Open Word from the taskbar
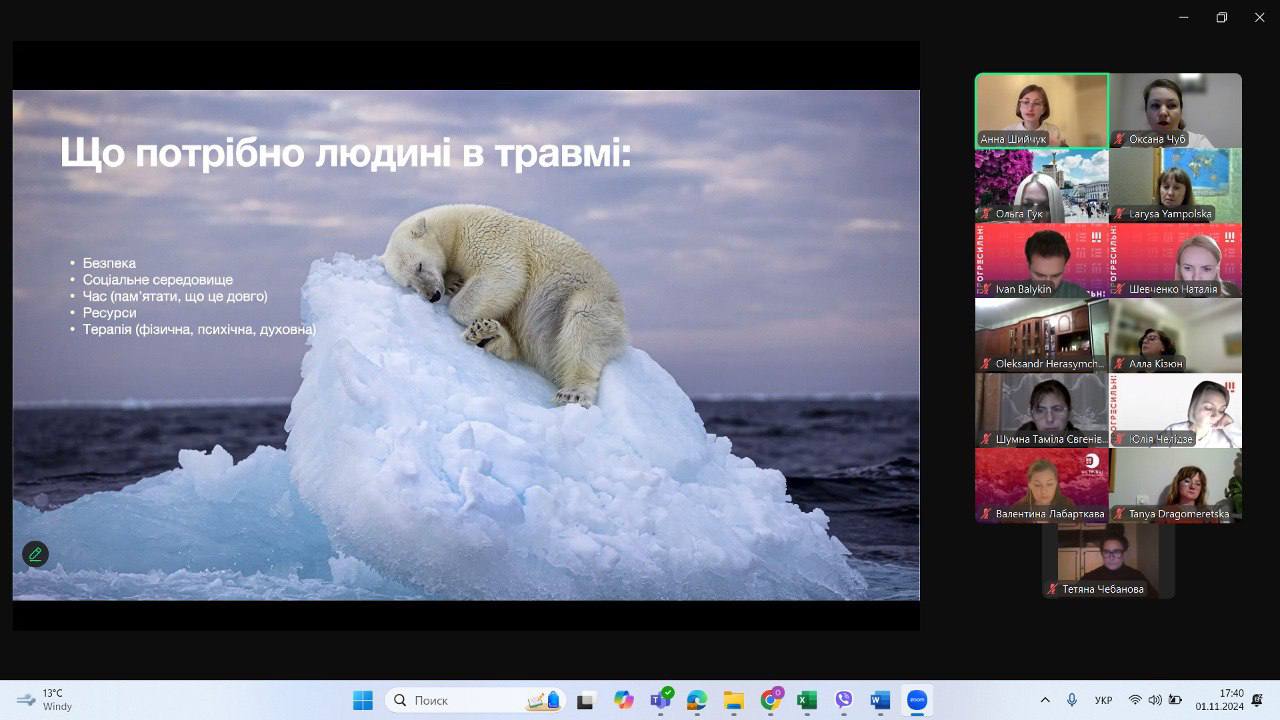Image resolution: width=1280 pixels, height=720 pixels. coord(880,700)
